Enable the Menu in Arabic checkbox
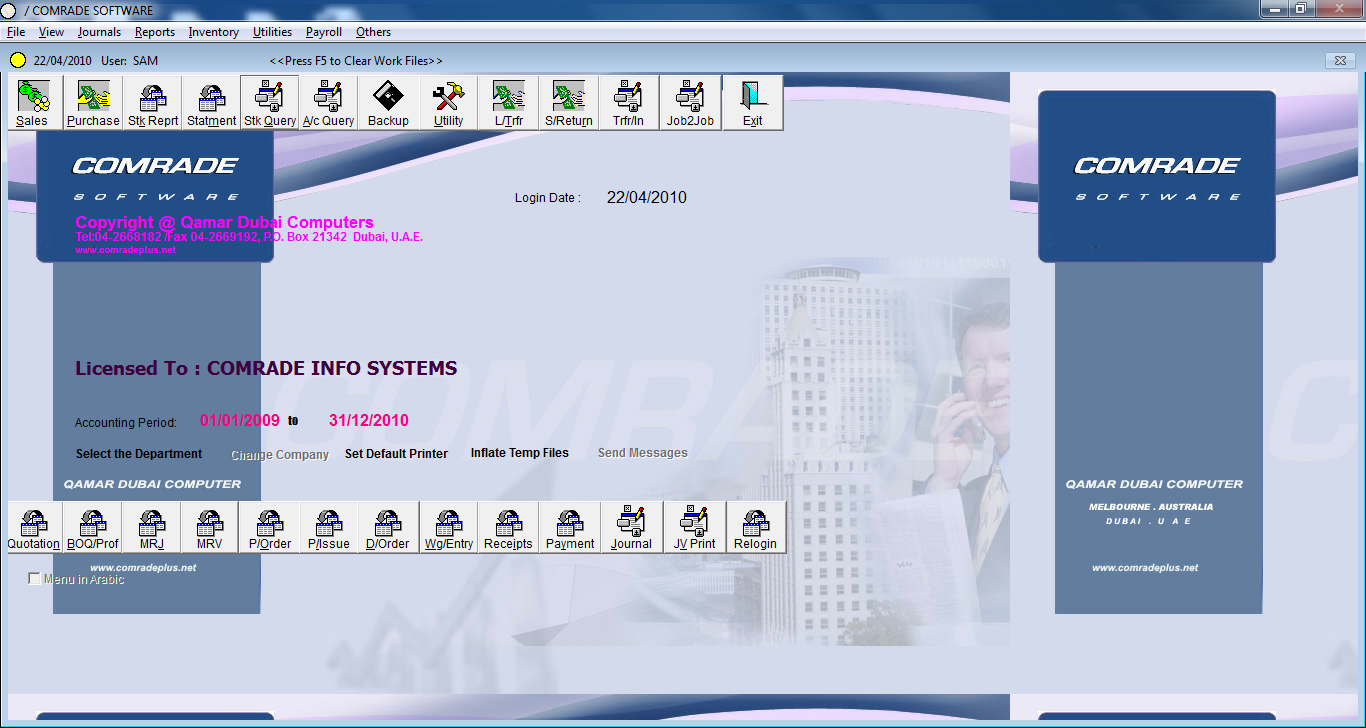Viewport: 1366px width, 728px height. click(x=35, y=577)
